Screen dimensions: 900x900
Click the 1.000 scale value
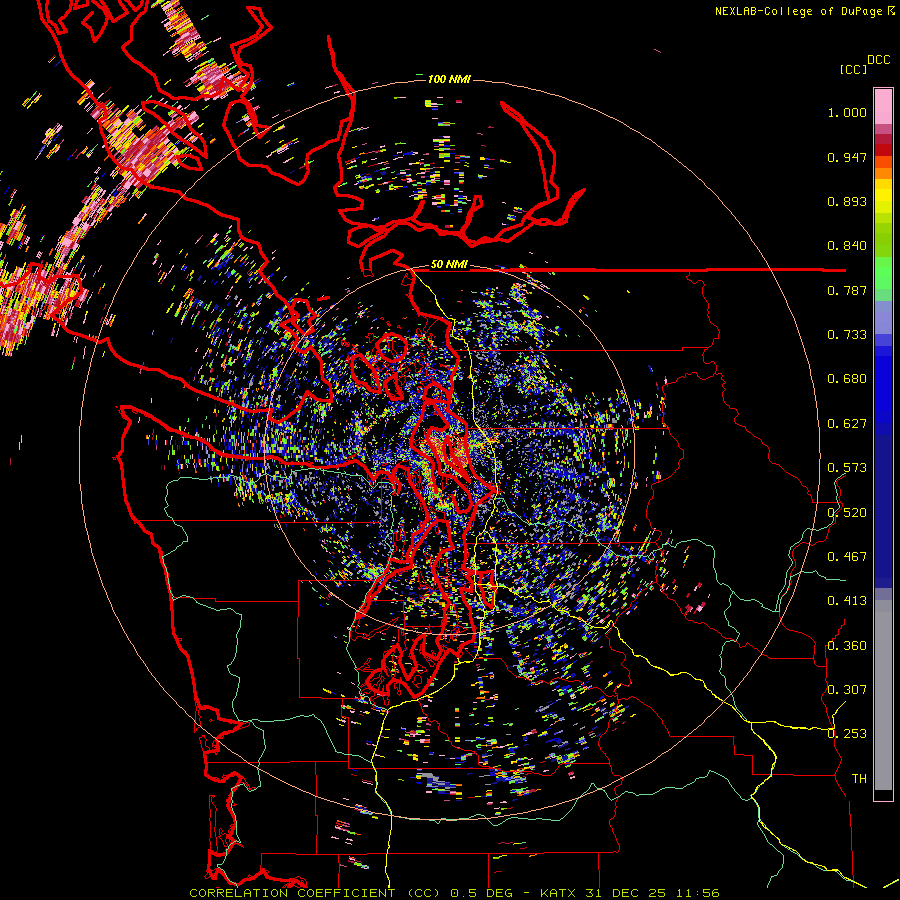[847, 112]
